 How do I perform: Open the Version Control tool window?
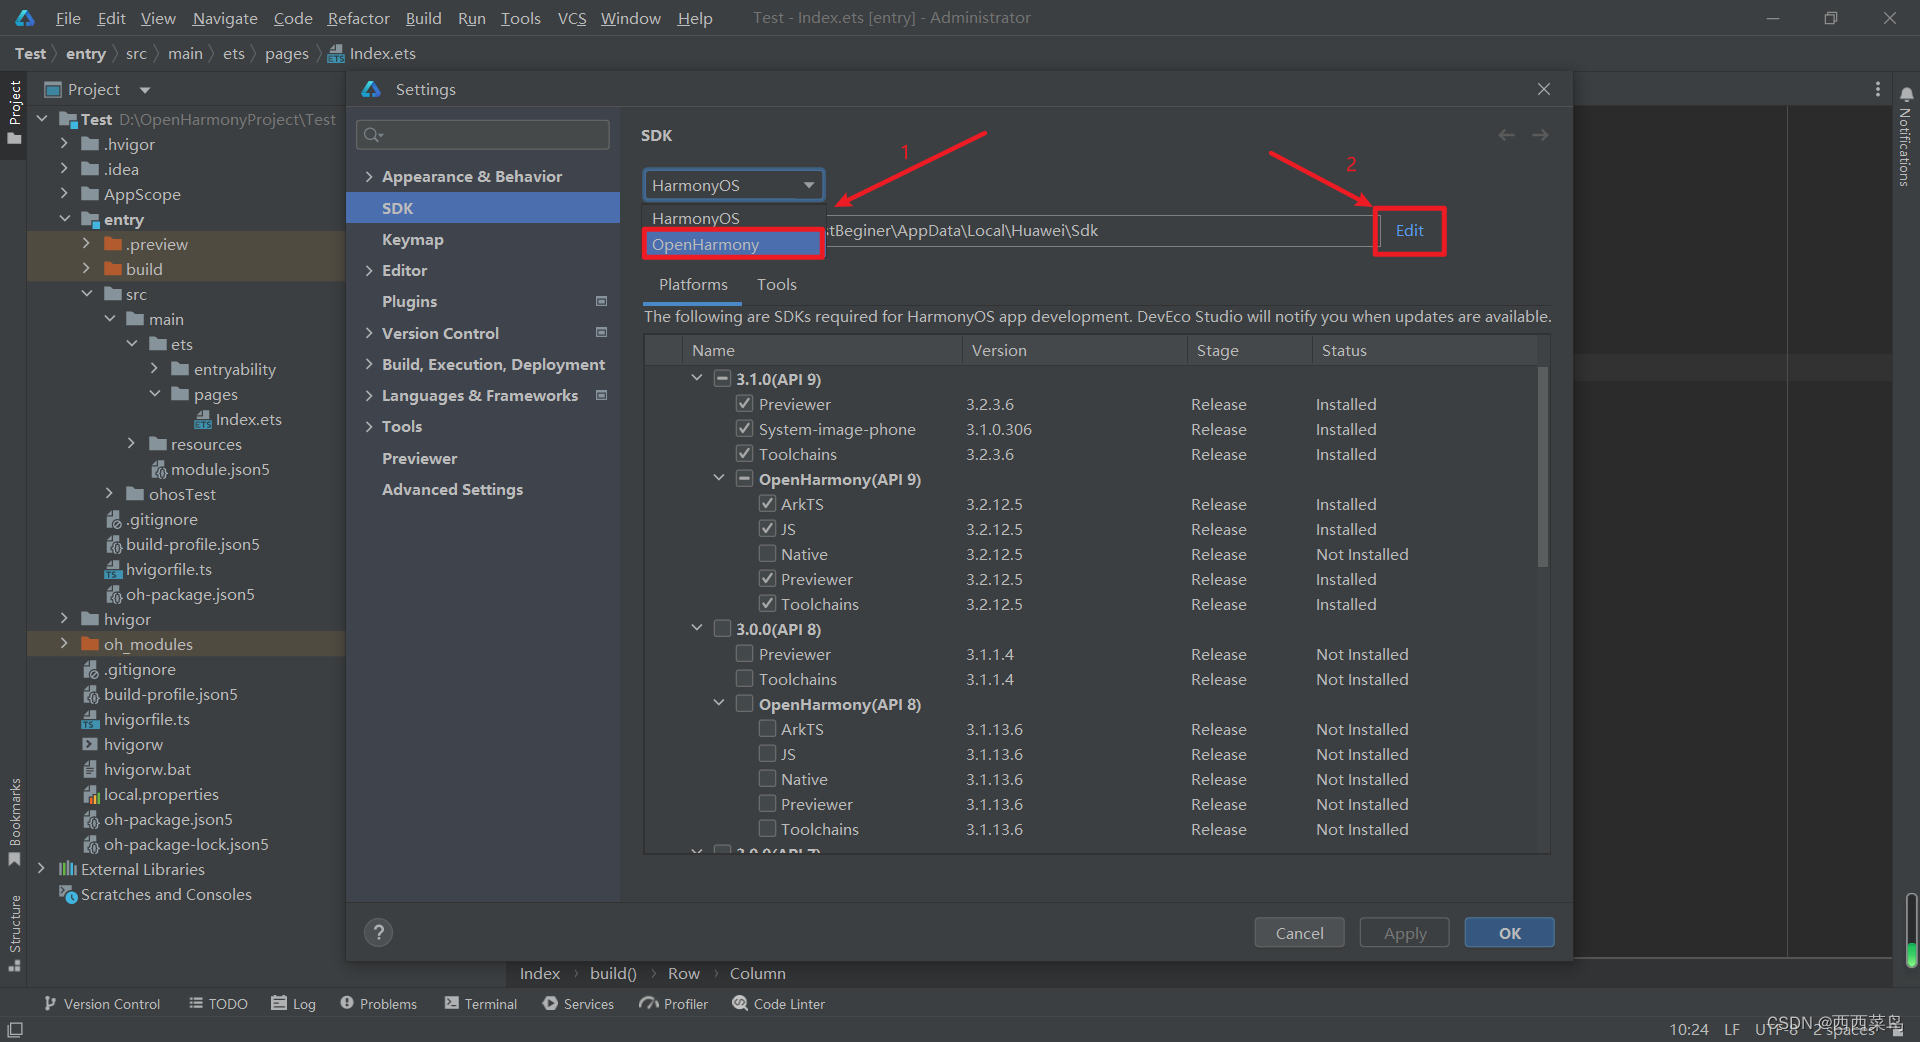click(x=102, y=1004)
